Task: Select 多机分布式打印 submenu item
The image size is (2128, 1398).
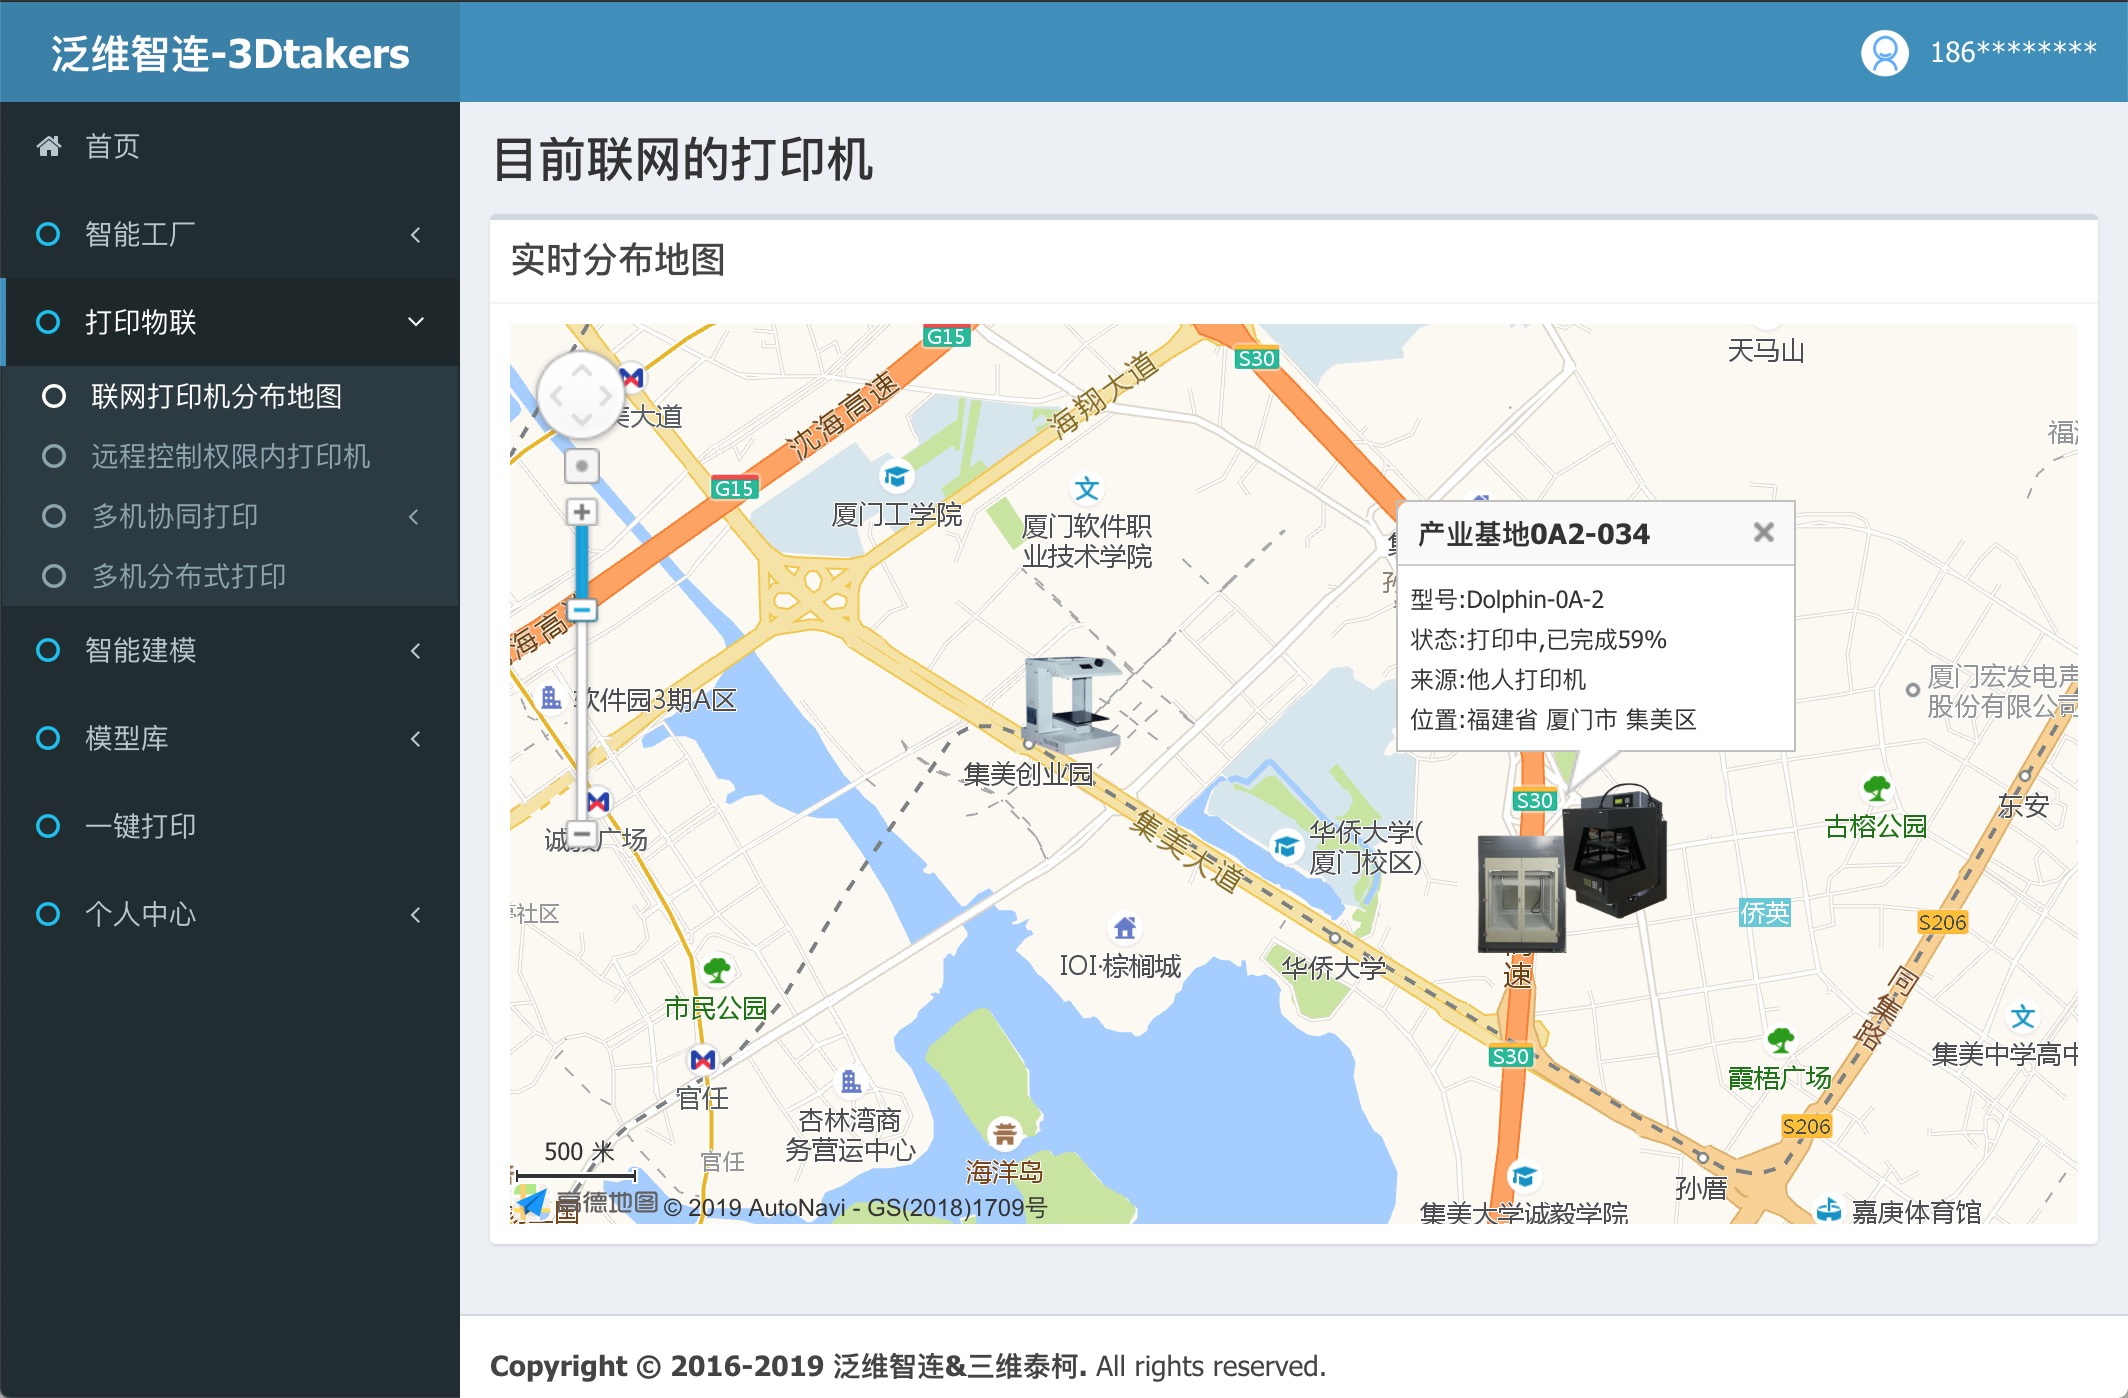Action: tap(230, 576)
